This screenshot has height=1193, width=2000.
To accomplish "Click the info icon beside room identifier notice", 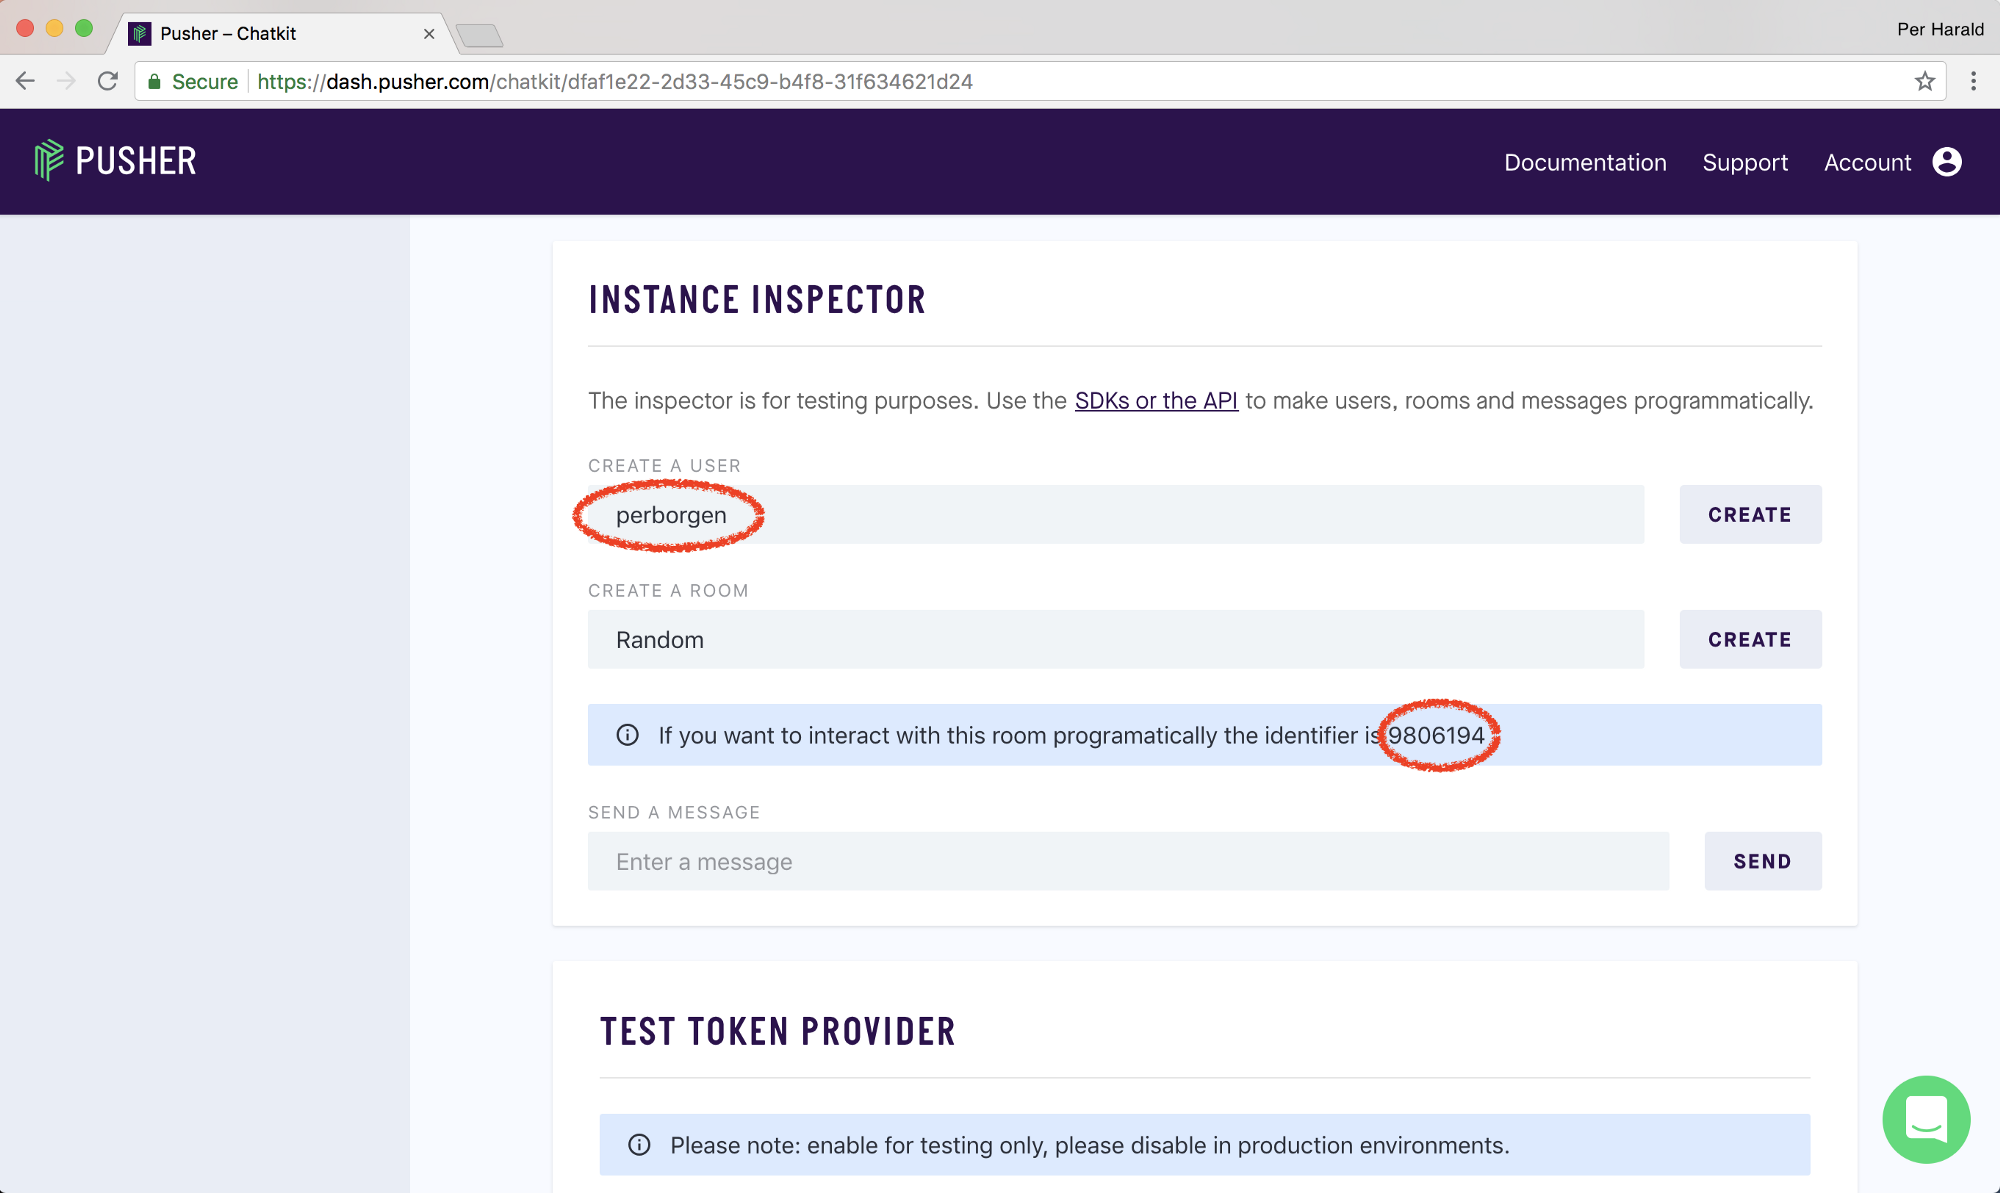I will pyautogui.click(x=628, y=735).
